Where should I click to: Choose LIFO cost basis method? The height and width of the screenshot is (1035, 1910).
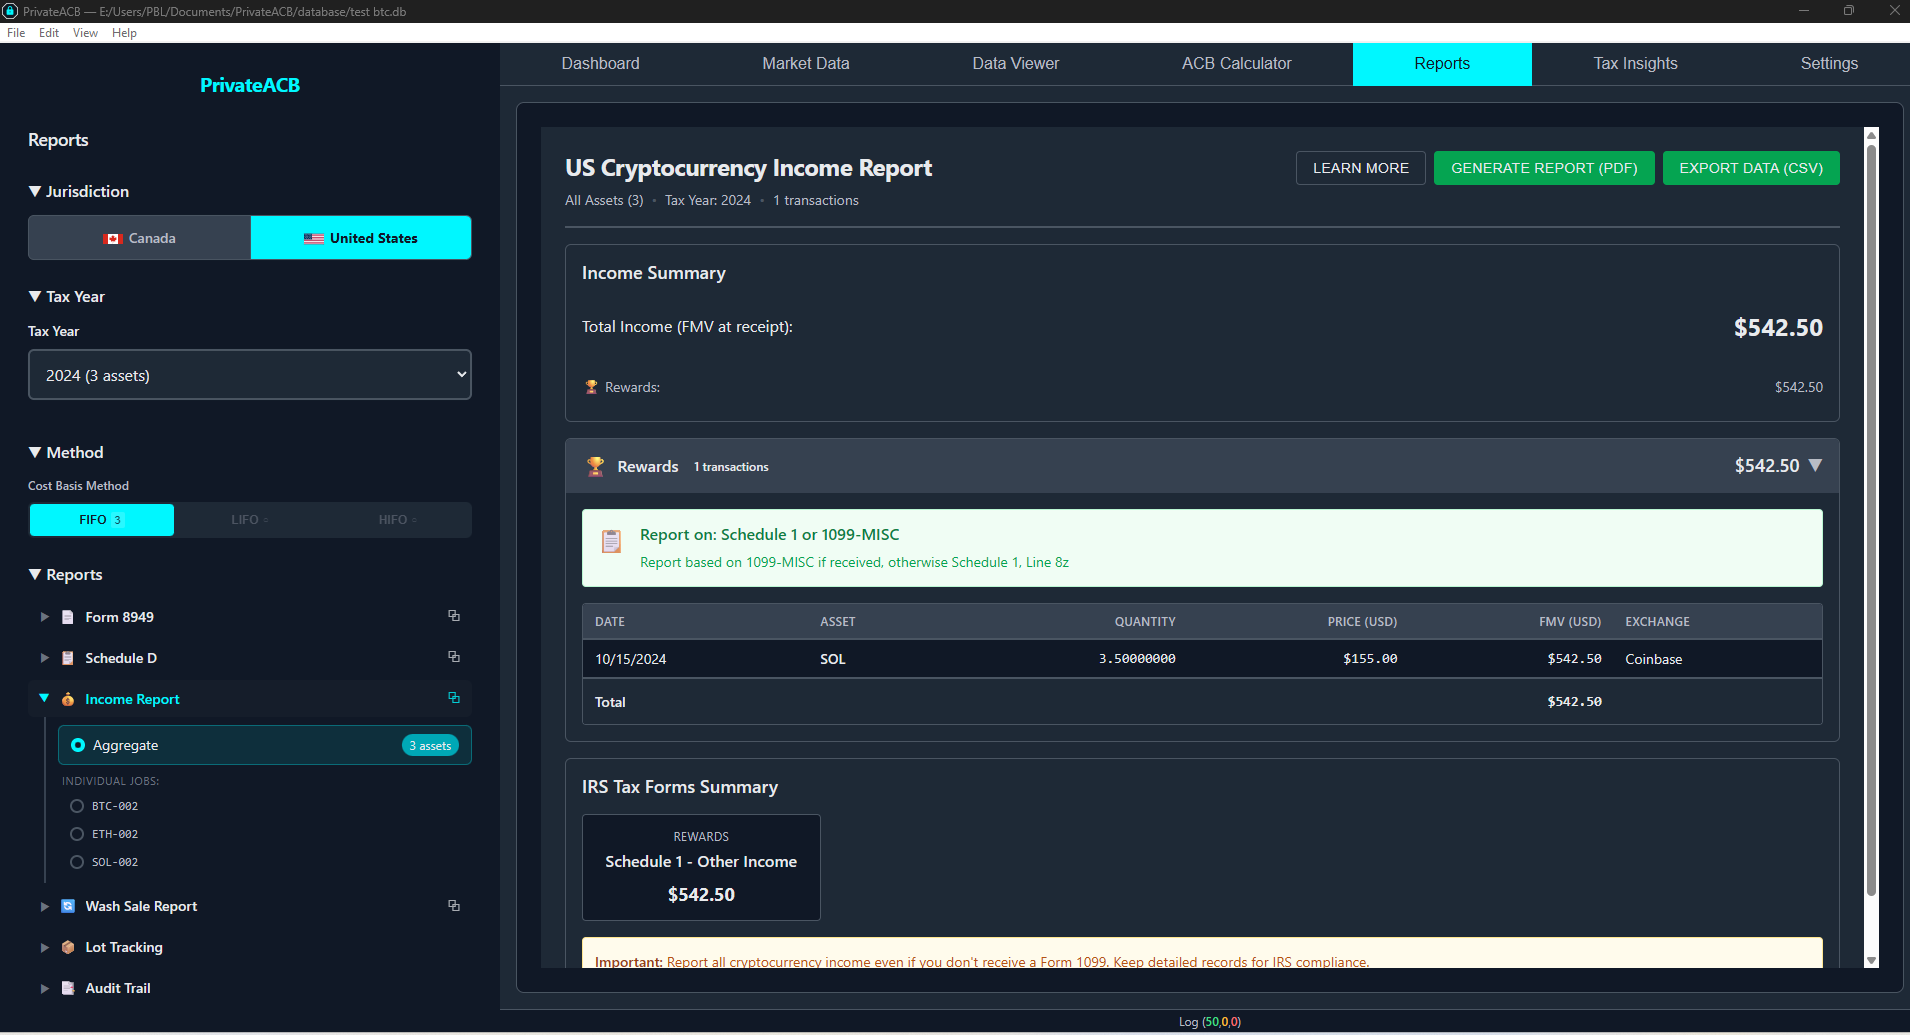(249, 520)
